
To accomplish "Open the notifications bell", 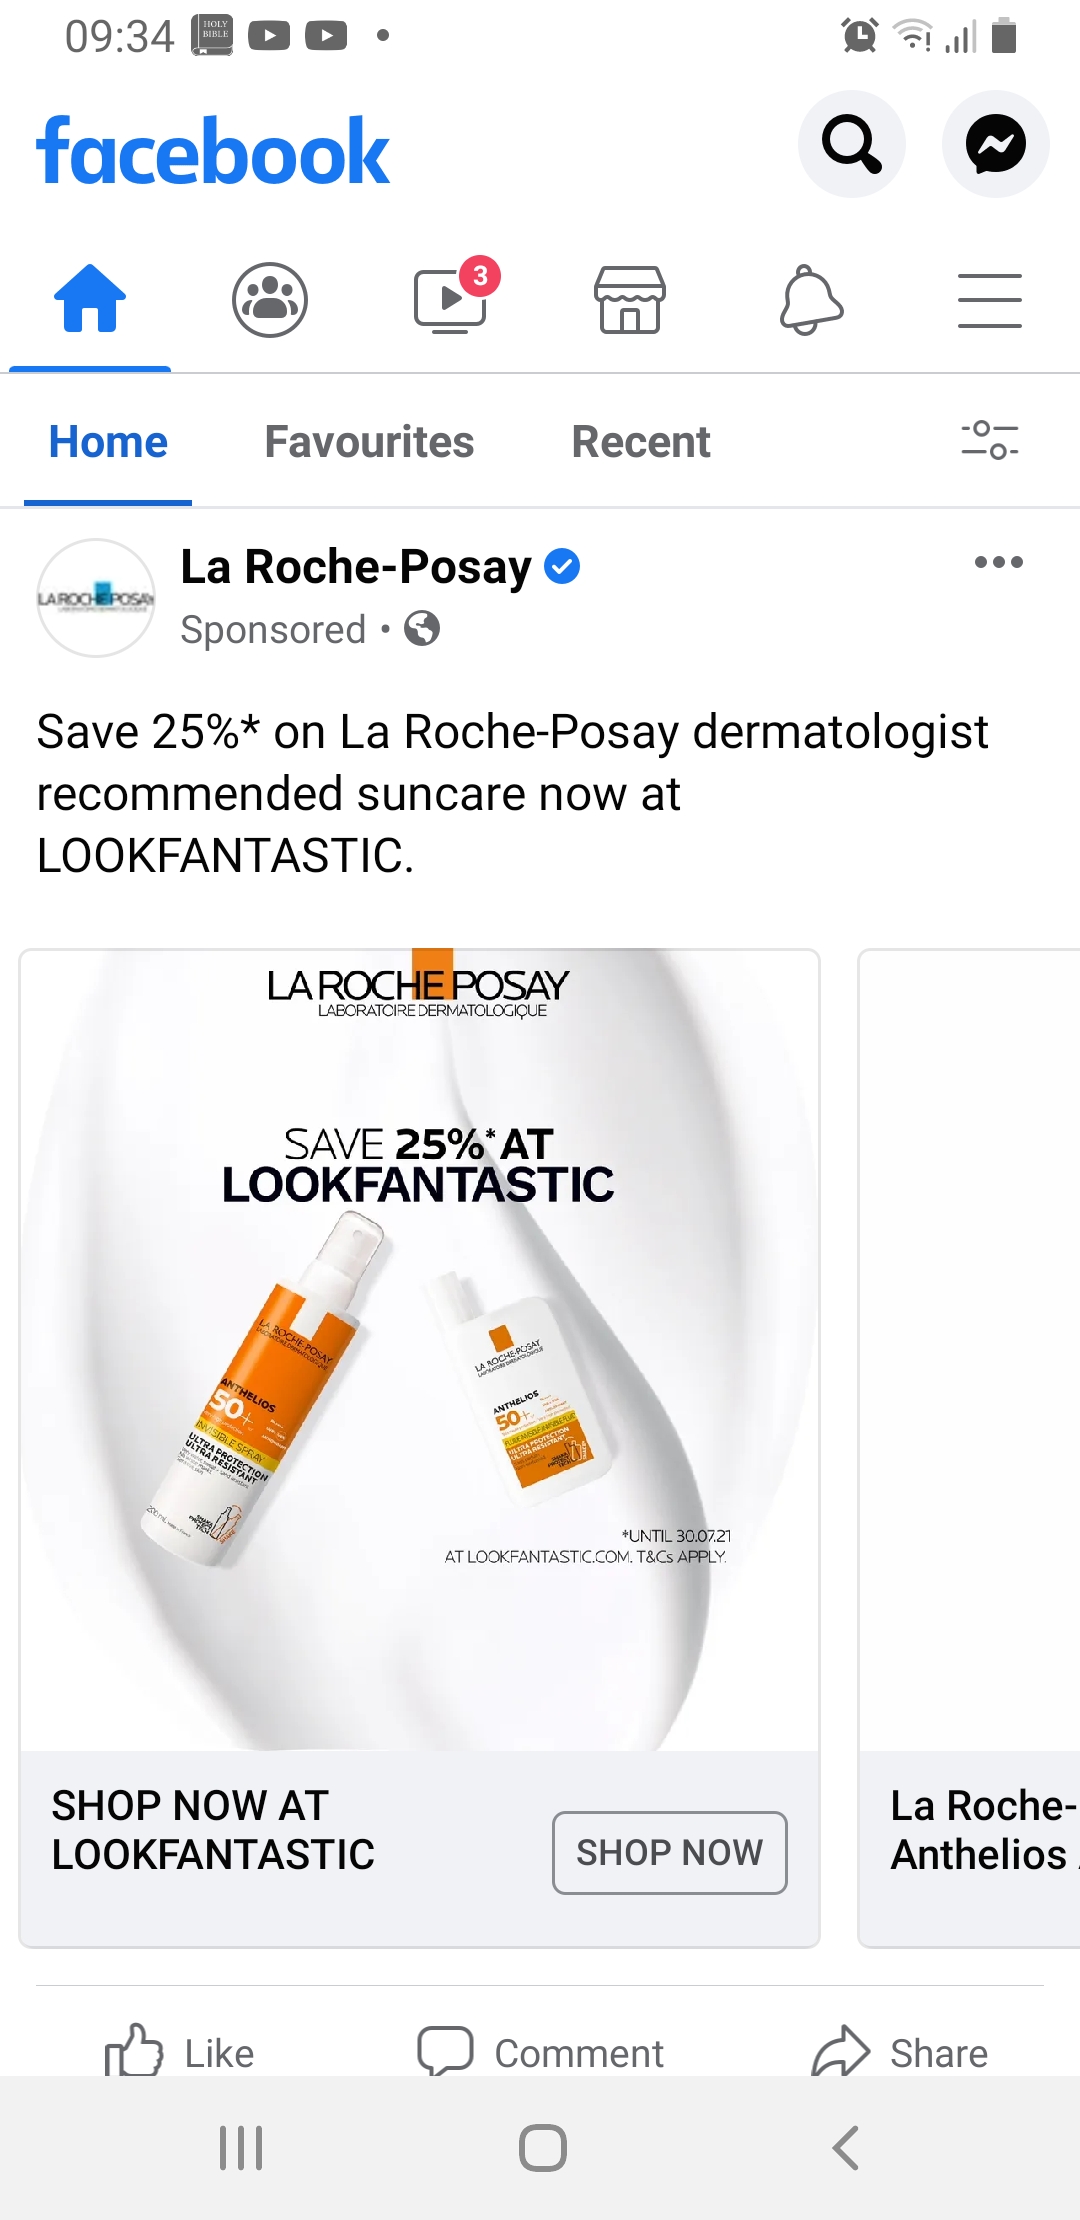I will click(x=811, y=299).
